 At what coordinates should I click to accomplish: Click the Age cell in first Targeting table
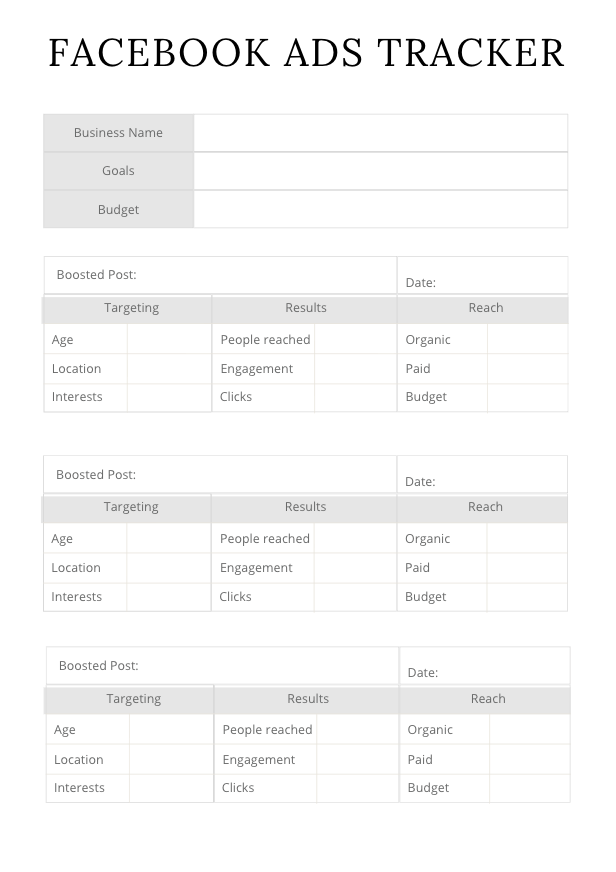169,340
